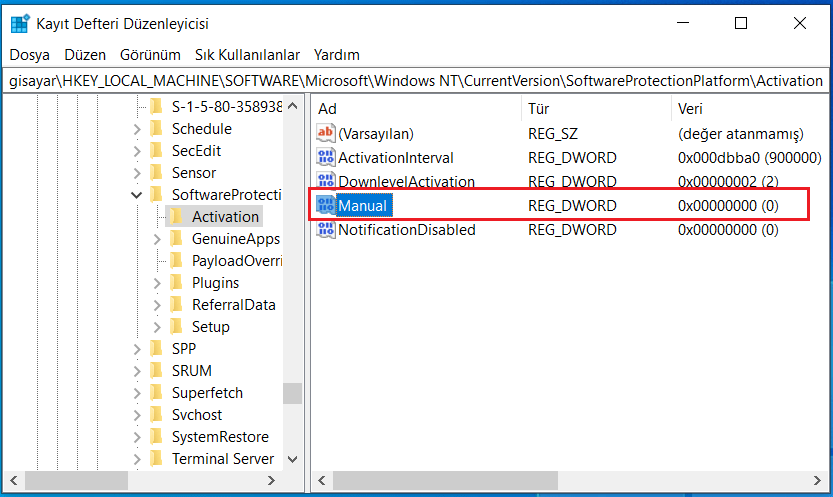
Task: Open the Görünüm menu
Action: (x=150, y=55)
